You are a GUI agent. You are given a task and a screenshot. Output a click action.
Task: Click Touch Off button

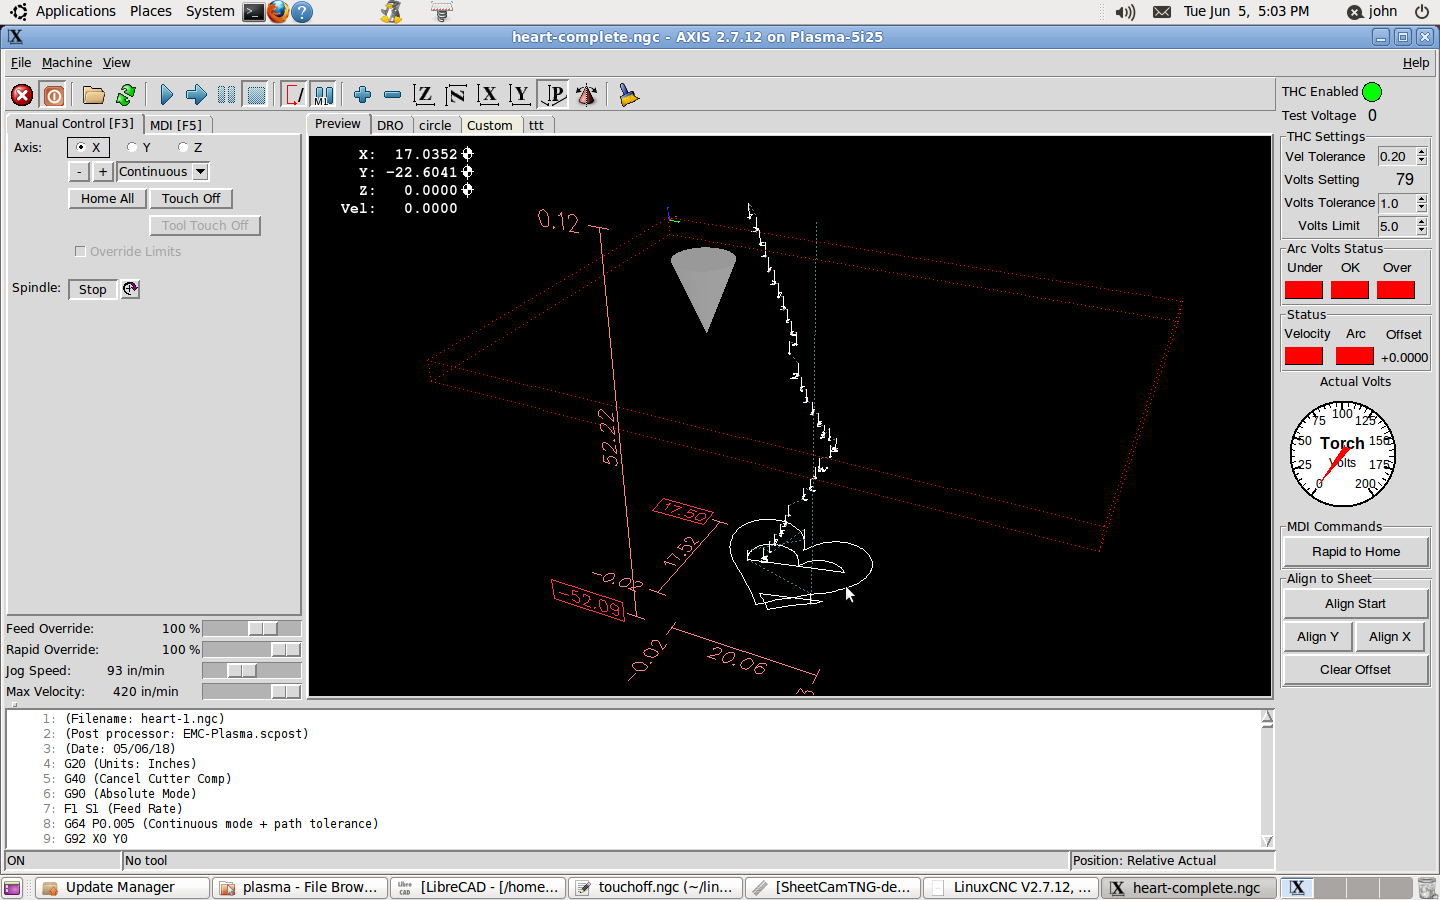(x=191, y=199)
